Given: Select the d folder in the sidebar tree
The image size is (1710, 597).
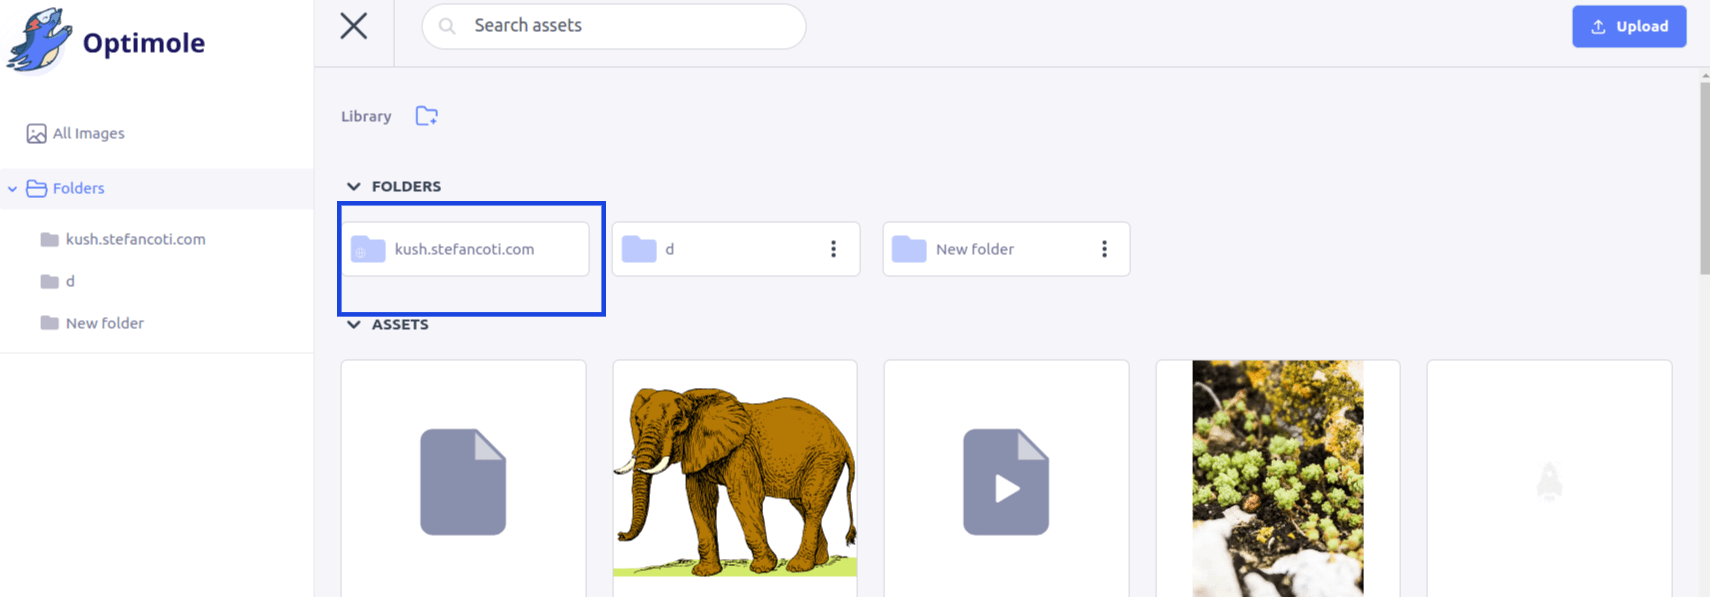Looking at the screenshot, I should coord(70,282).
